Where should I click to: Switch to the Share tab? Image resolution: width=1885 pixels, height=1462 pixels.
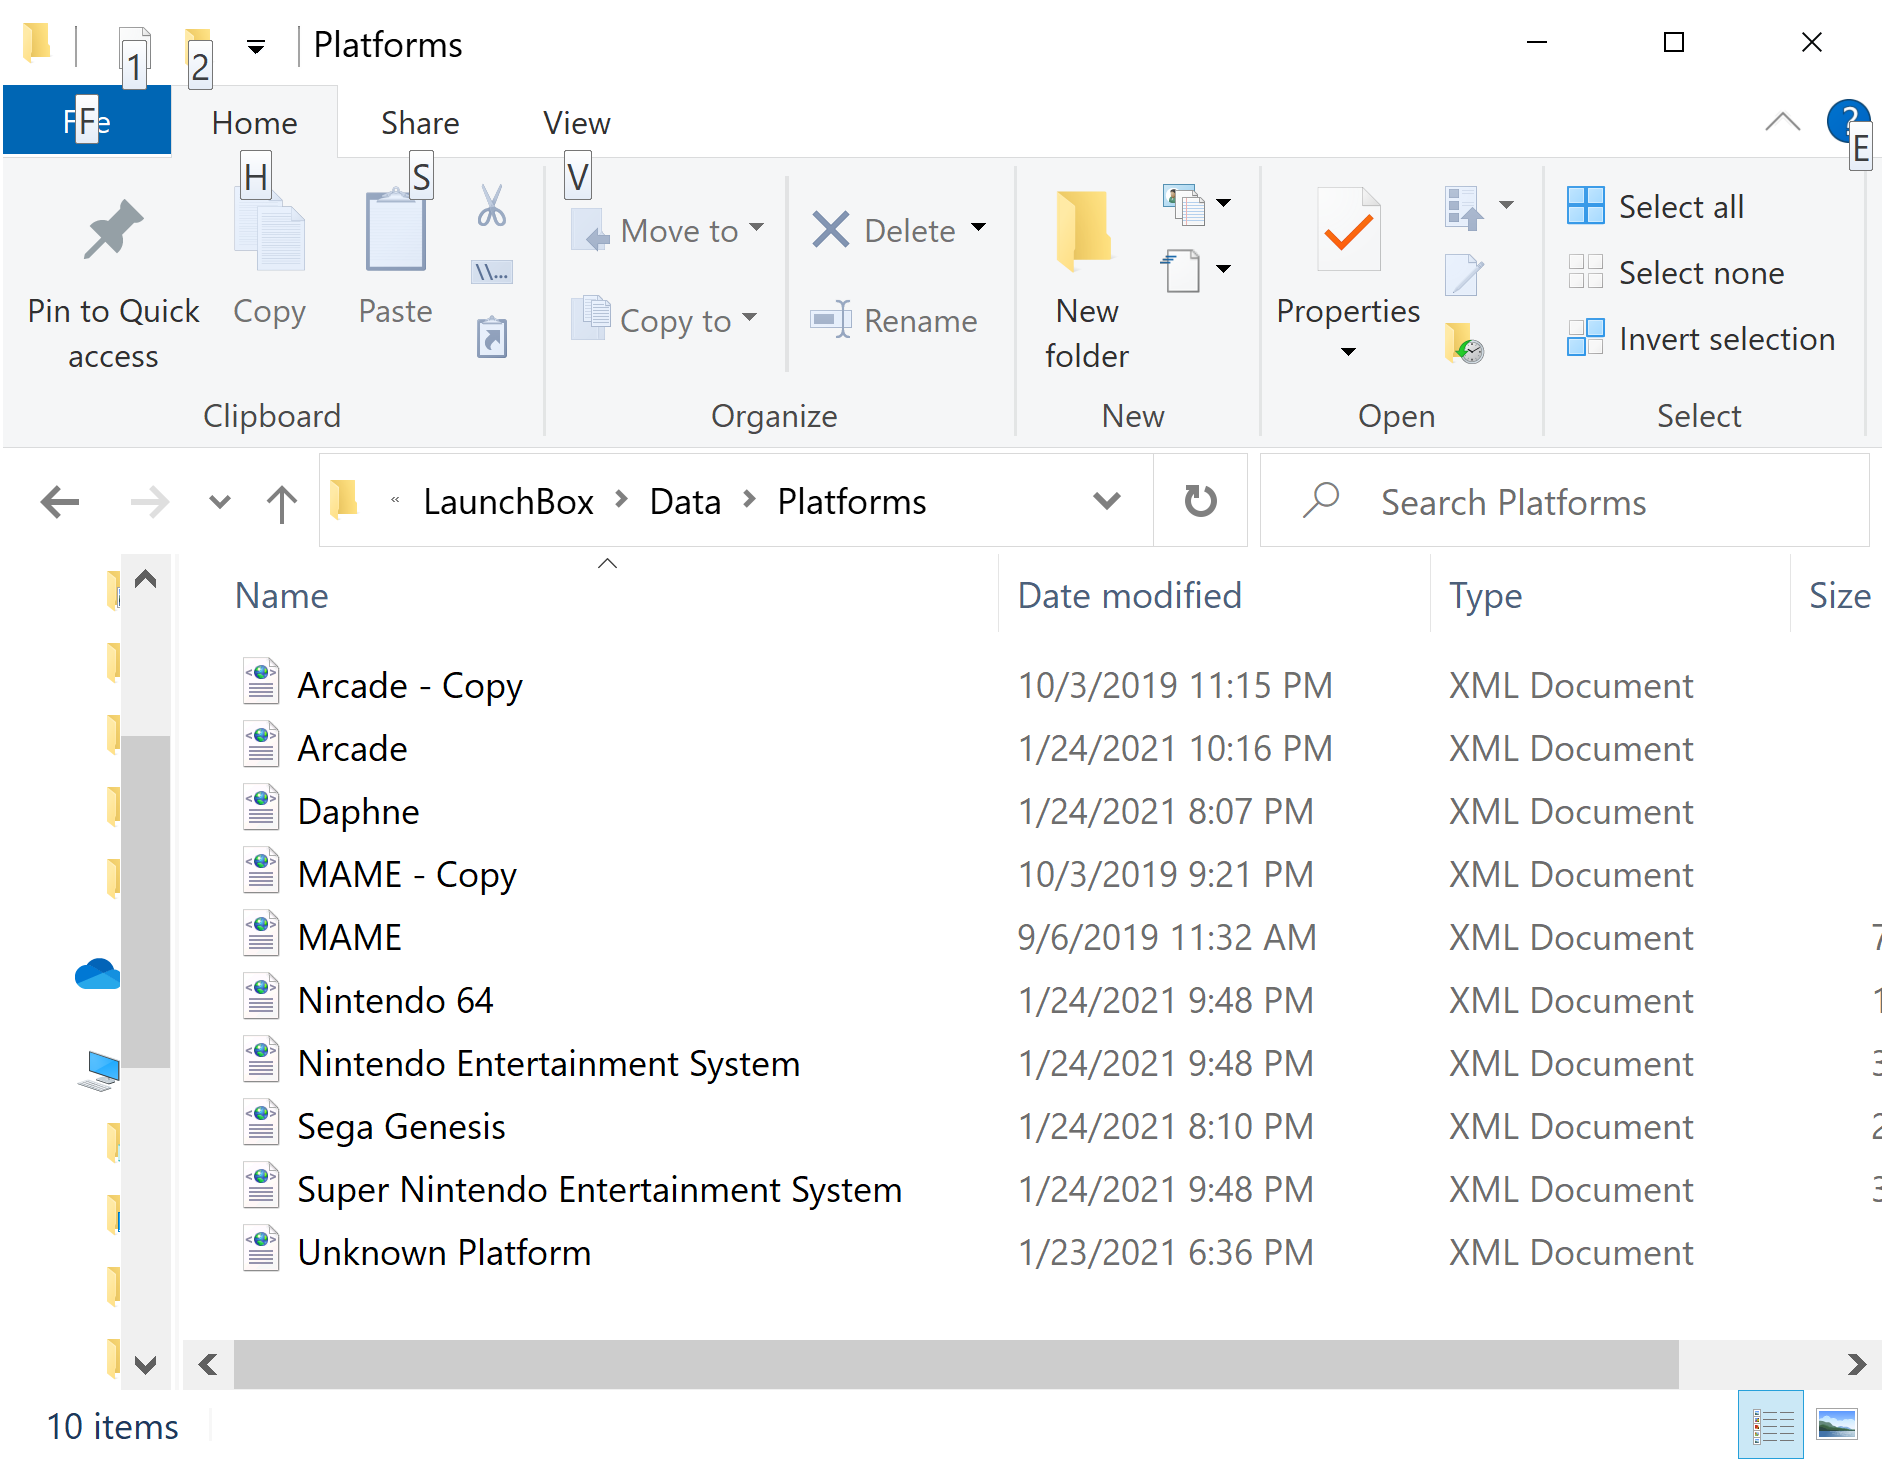click(x=420, y=122)
